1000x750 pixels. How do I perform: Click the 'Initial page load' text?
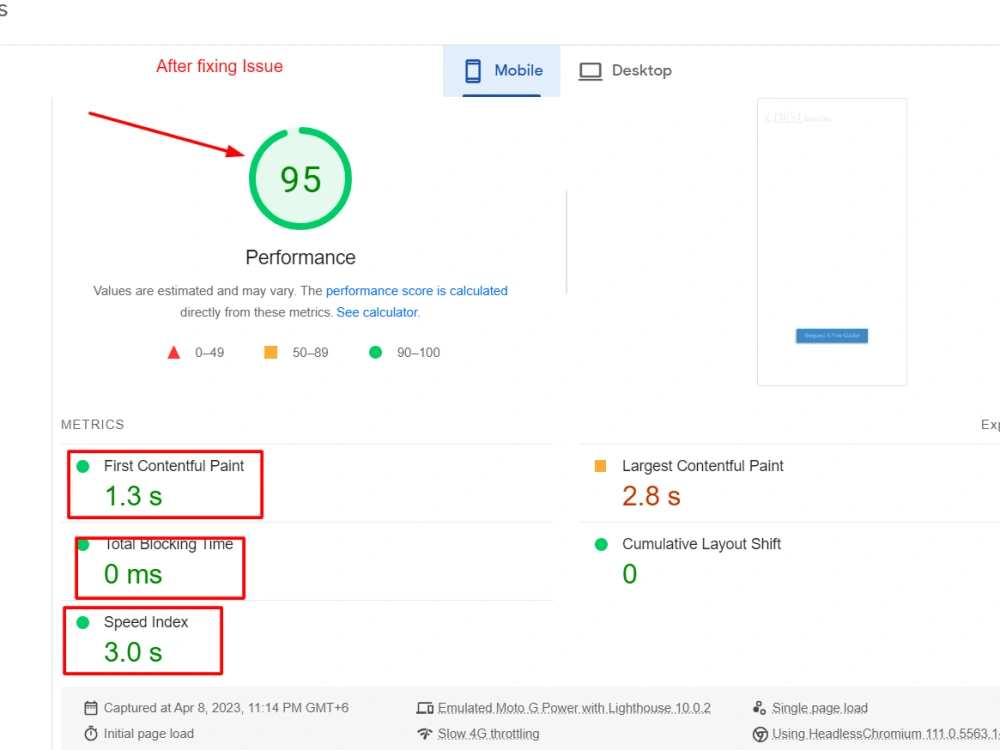pos(149,734)
